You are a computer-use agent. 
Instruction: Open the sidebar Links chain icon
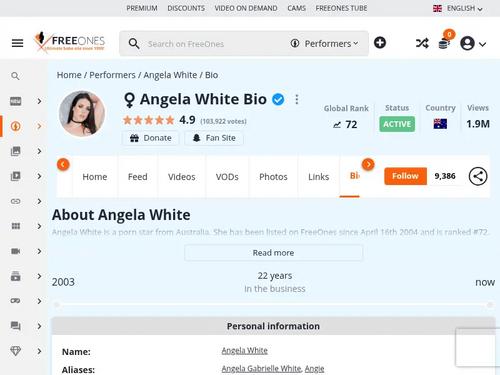coord(16,201)
